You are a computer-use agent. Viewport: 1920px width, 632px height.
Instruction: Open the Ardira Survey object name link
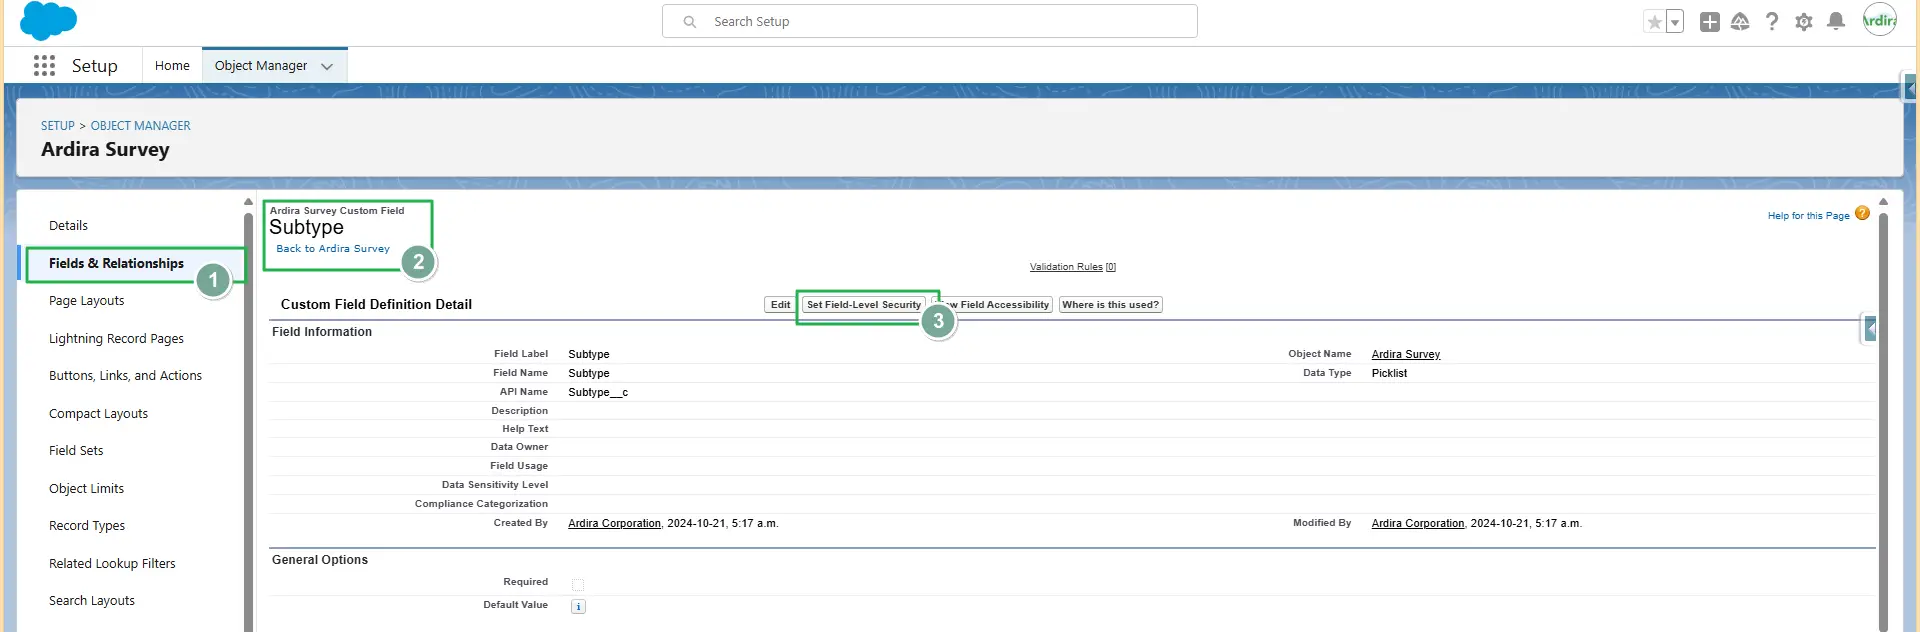tap(1405, 355)
